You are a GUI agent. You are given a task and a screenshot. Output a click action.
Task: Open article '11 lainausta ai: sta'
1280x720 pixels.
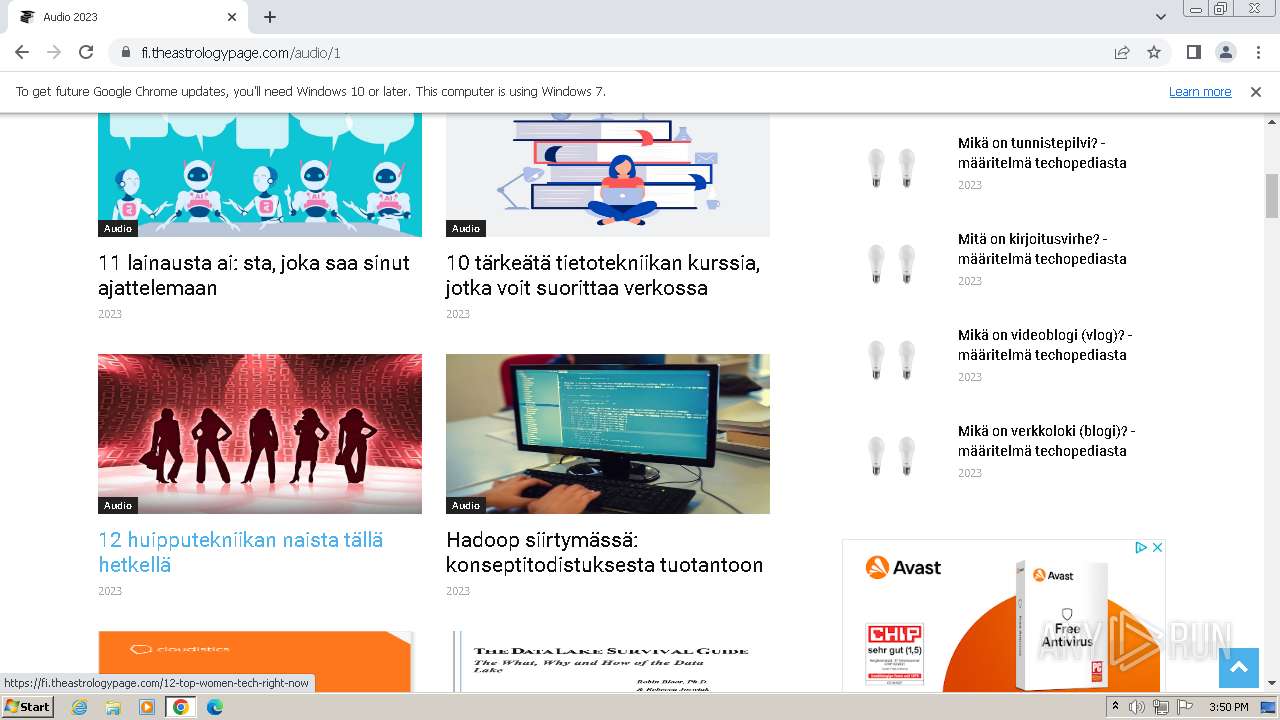pyautogui.click(x=254, y=275)
